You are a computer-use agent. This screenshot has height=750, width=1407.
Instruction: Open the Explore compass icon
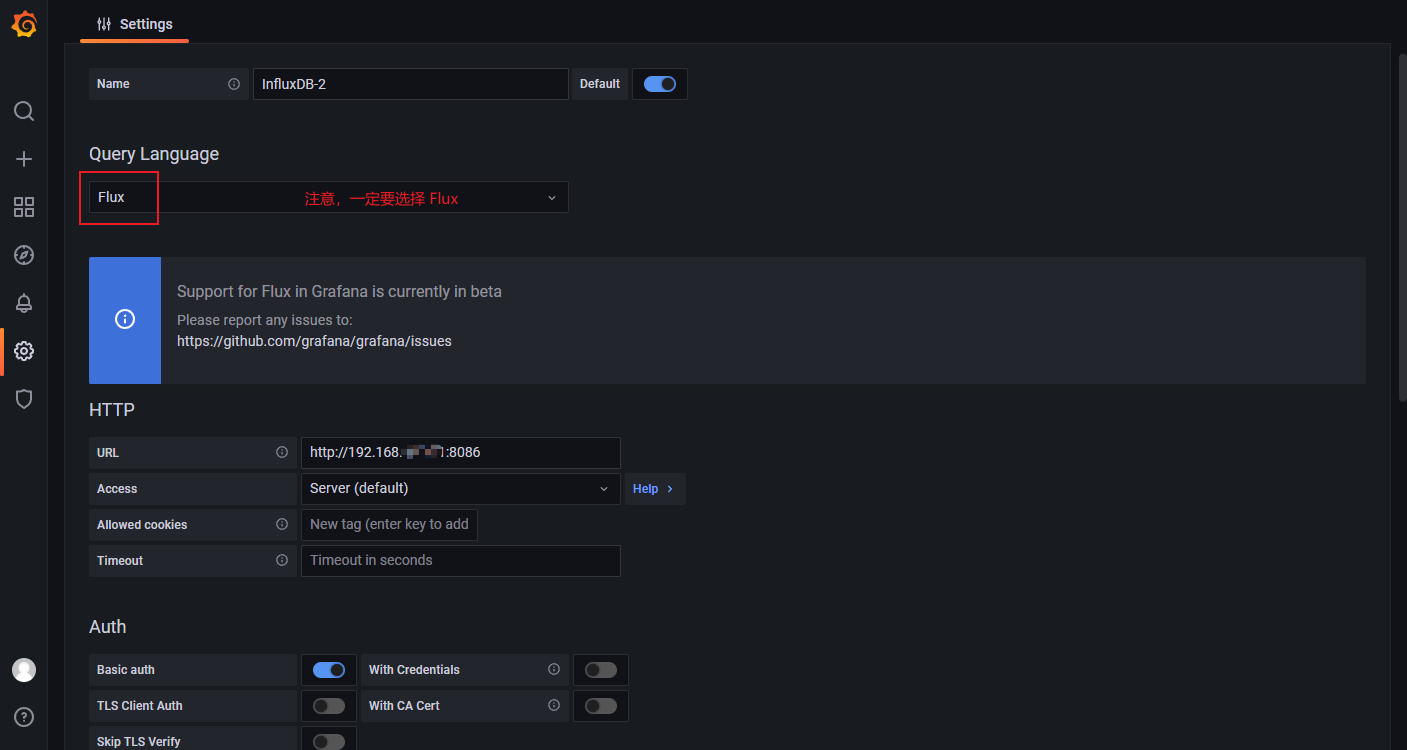point(24,255)
